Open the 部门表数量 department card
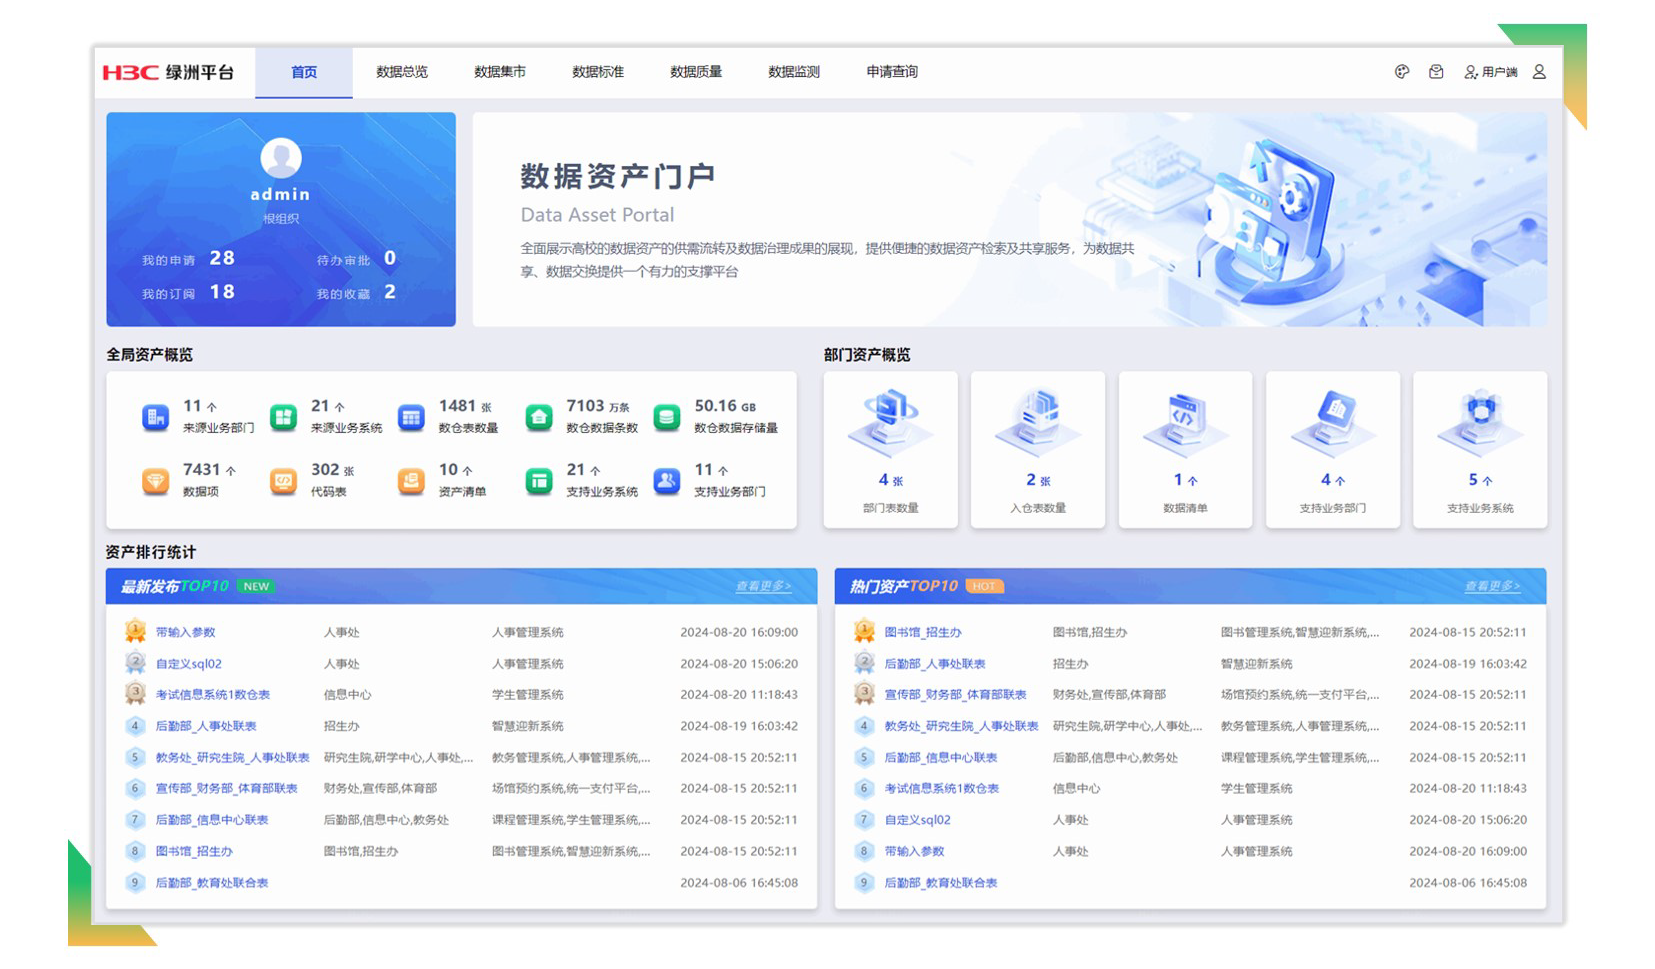The width and height of the screenshot is (1655, 969). tap(890, 449)
